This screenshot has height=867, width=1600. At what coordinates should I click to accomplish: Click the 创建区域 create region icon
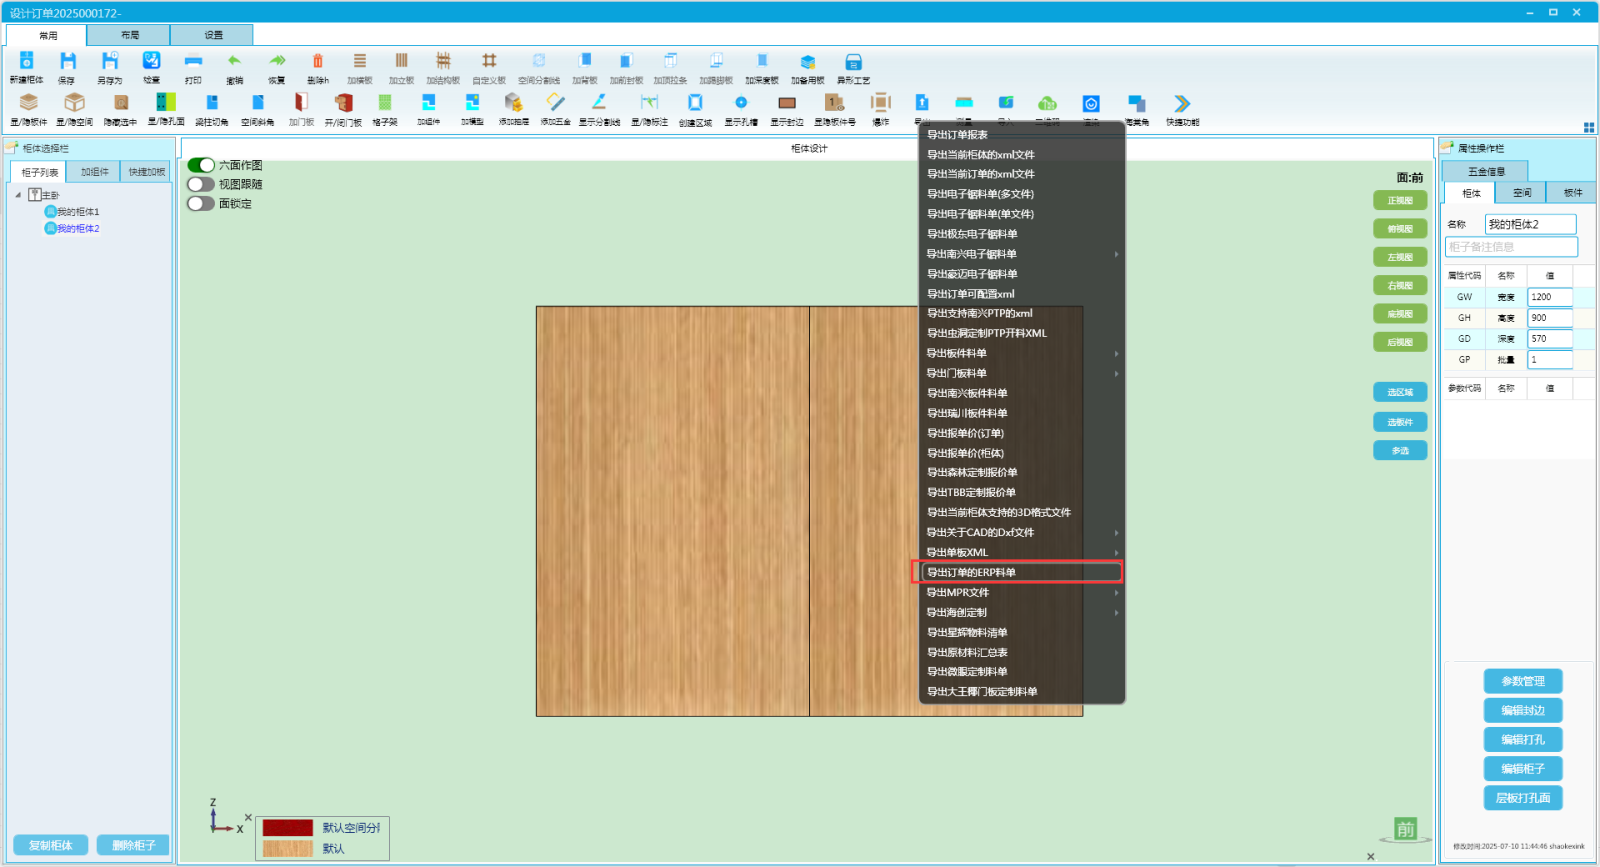695,103
